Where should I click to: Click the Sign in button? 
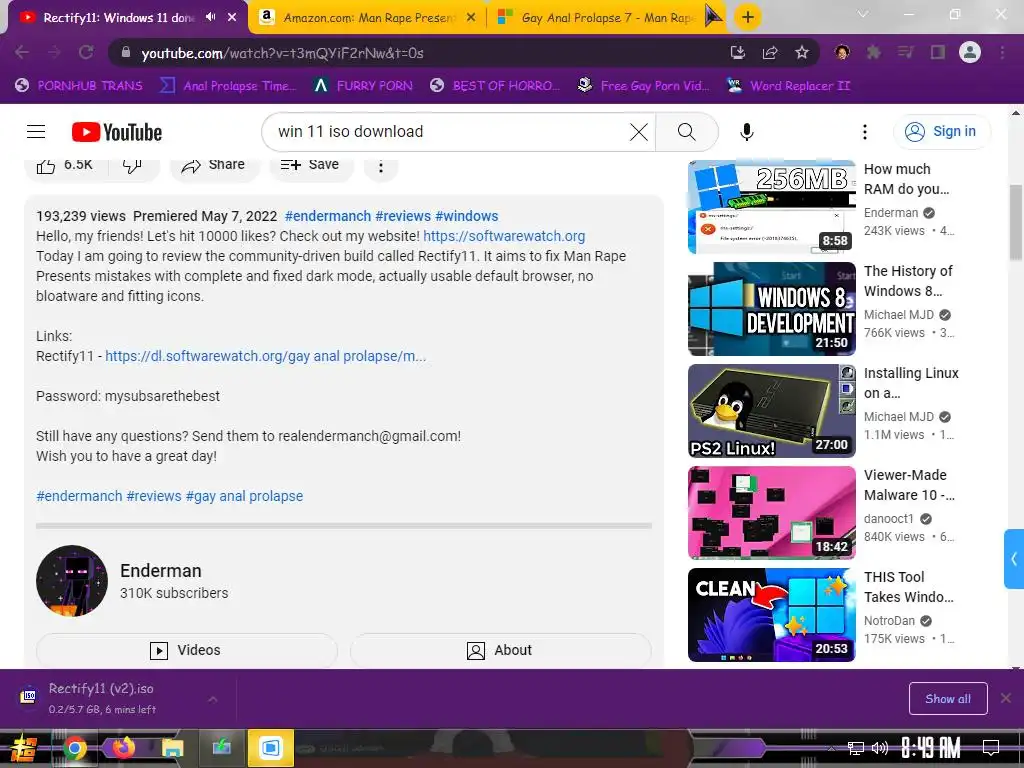tap(942, 132)
